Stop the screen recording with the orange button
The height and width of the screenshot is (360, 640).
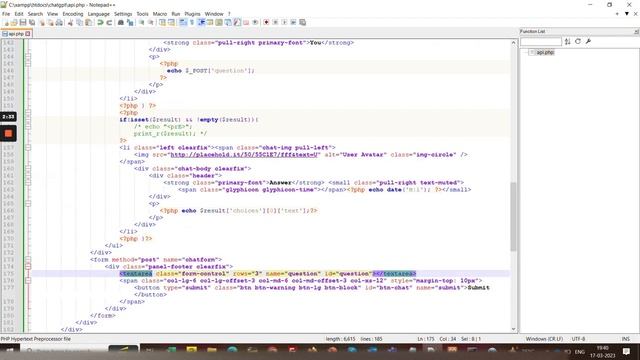pyautogui.click(x=8, y=133)
